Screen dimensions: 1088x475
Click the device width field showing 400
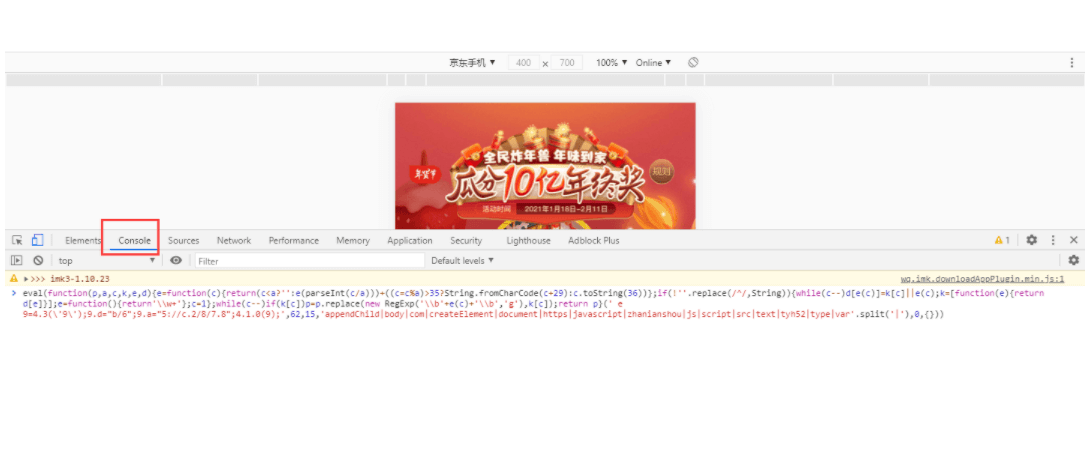(x=524, y=62)
